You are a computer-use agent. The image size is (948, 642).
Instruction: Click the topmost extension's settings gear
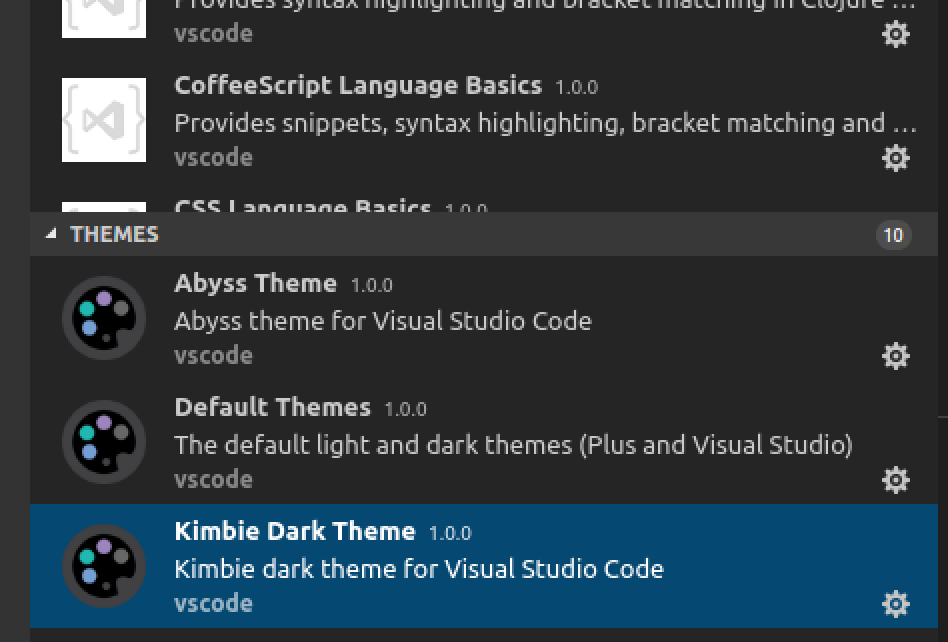click(896, 33)
